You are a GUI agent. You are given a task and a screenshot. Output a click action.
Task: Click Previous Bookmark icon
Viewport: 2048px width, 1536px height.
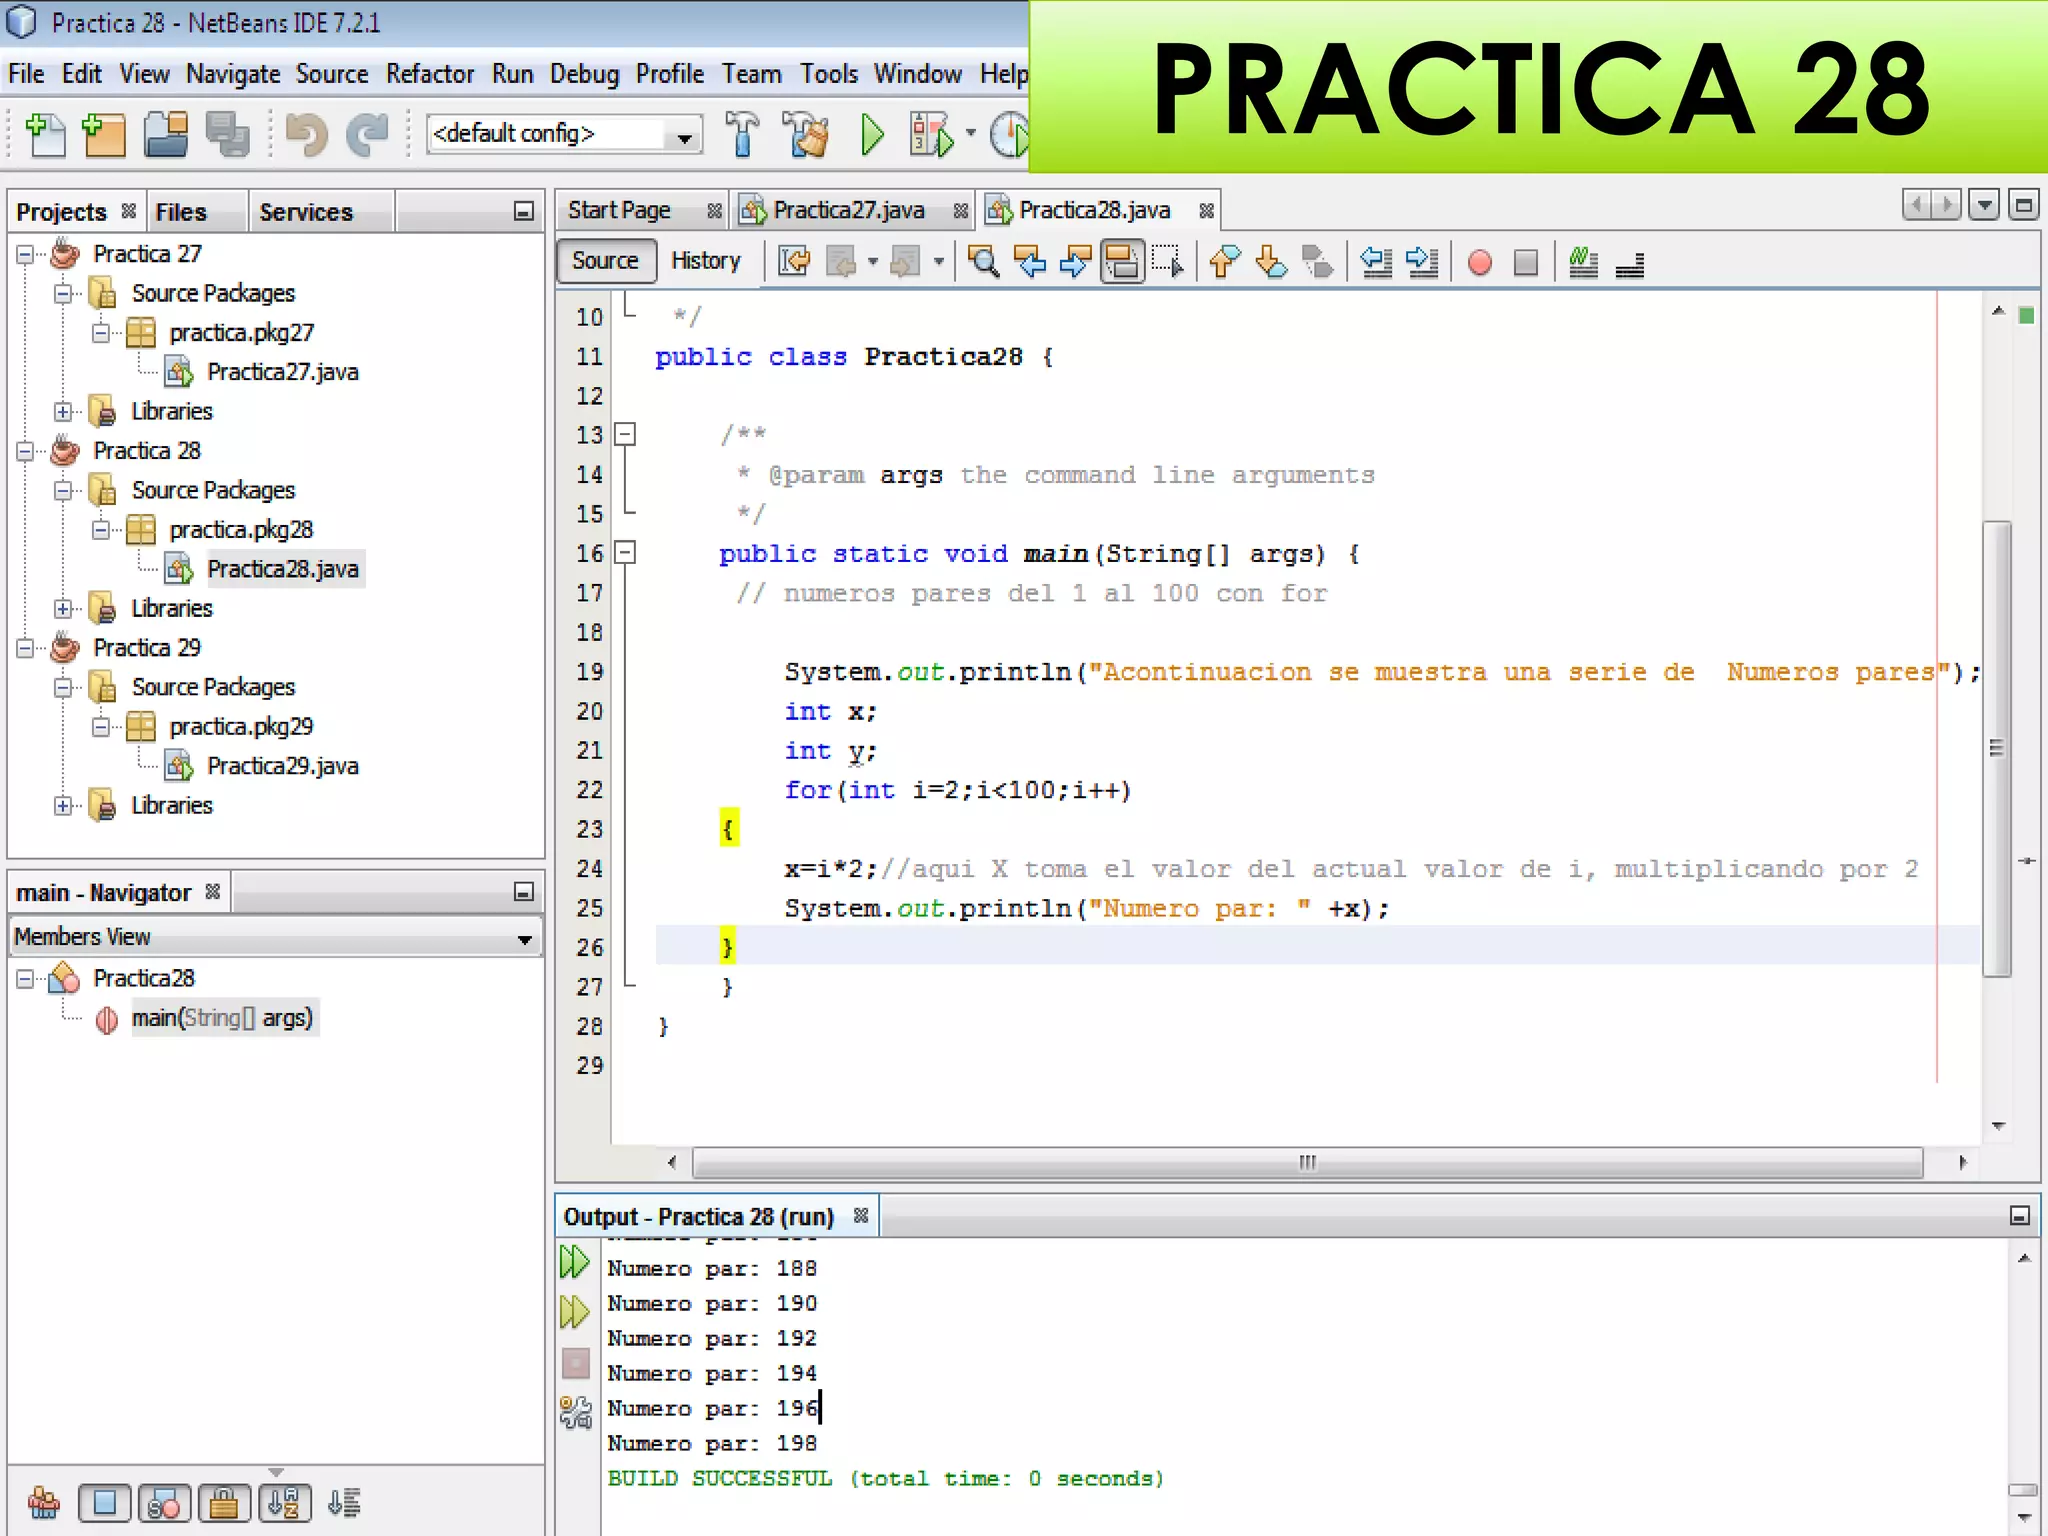(1225, 262)
